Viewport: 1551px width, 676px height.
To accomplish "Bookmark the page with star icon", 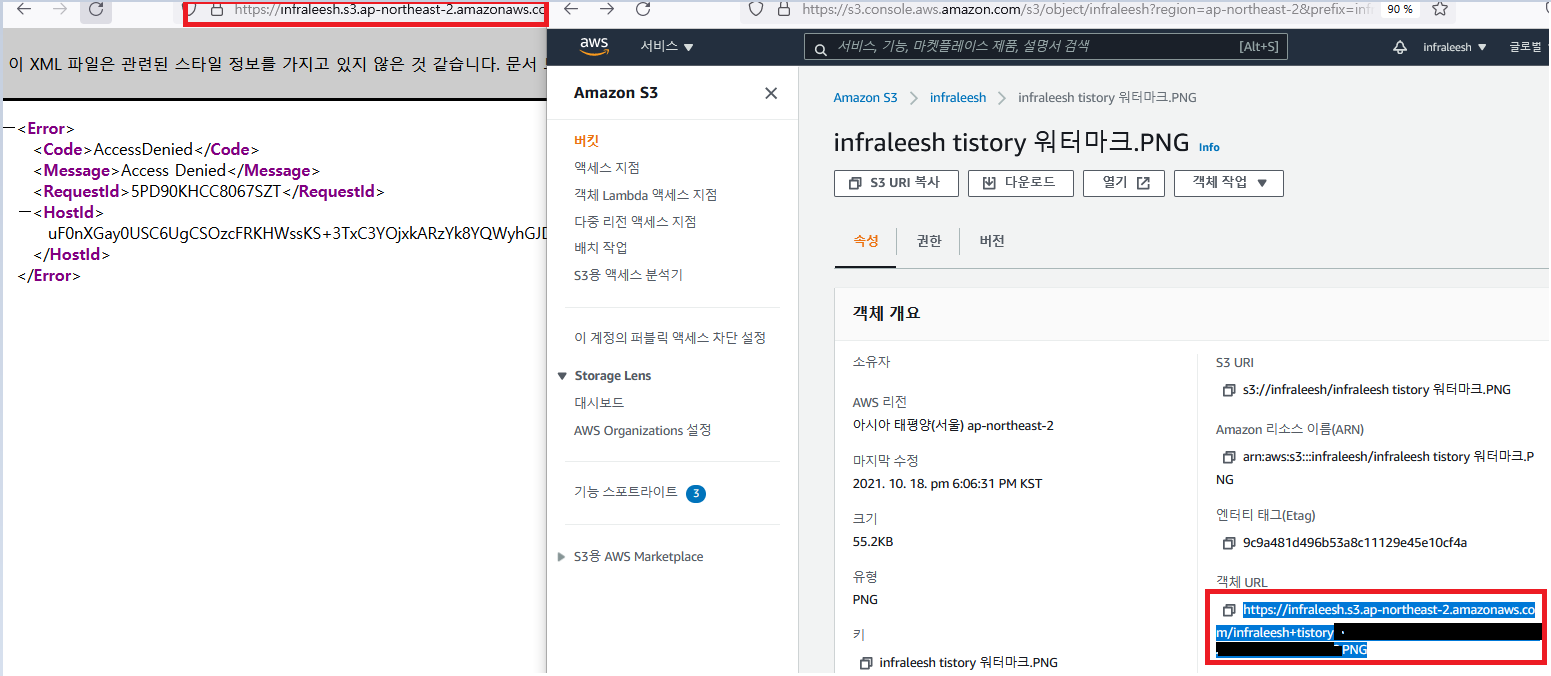I will pyautogui.click(x=1440, y=9).
